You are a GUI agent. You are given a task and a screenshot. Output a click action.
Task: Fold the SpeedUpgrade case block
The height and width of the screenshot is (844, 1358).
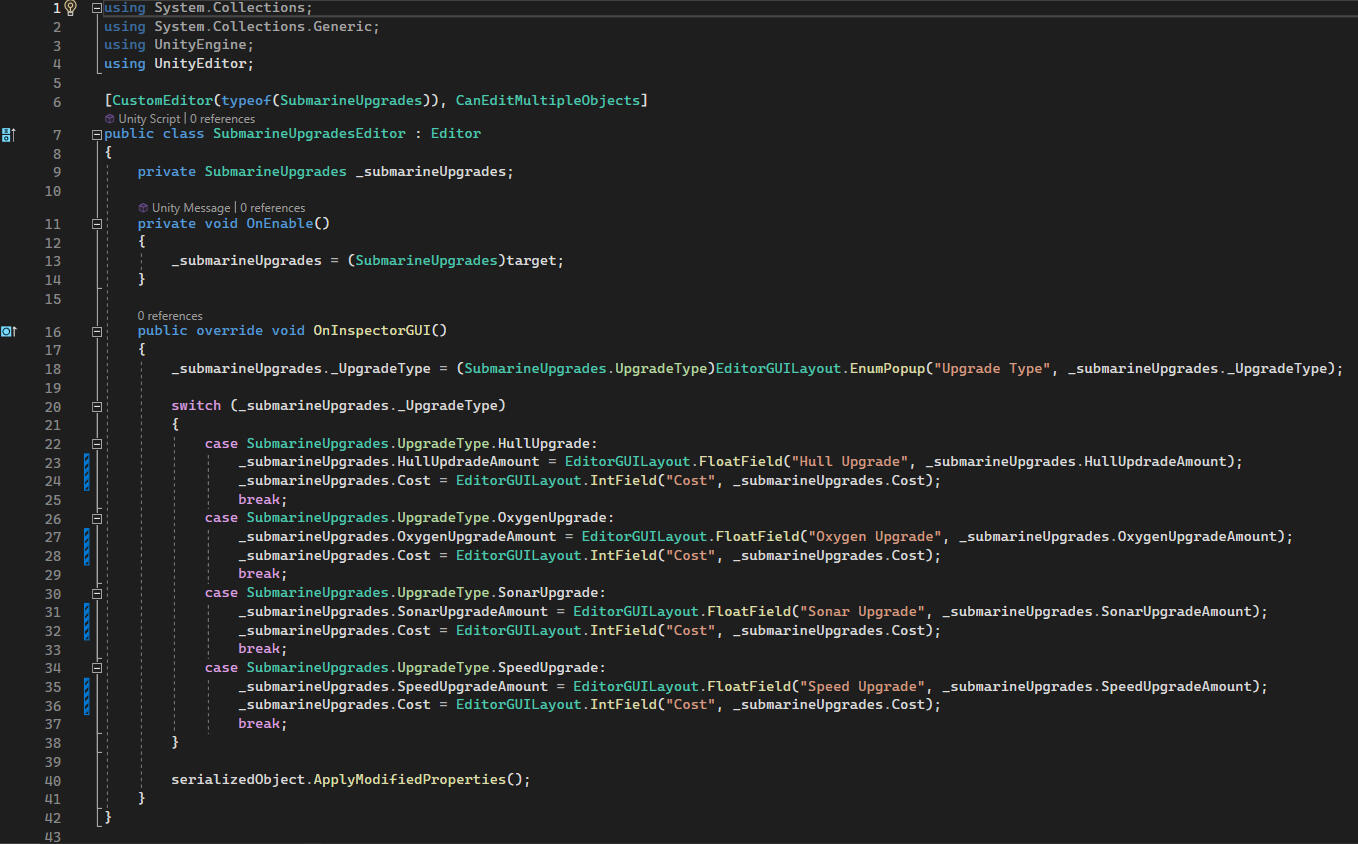tap(97, 668)
